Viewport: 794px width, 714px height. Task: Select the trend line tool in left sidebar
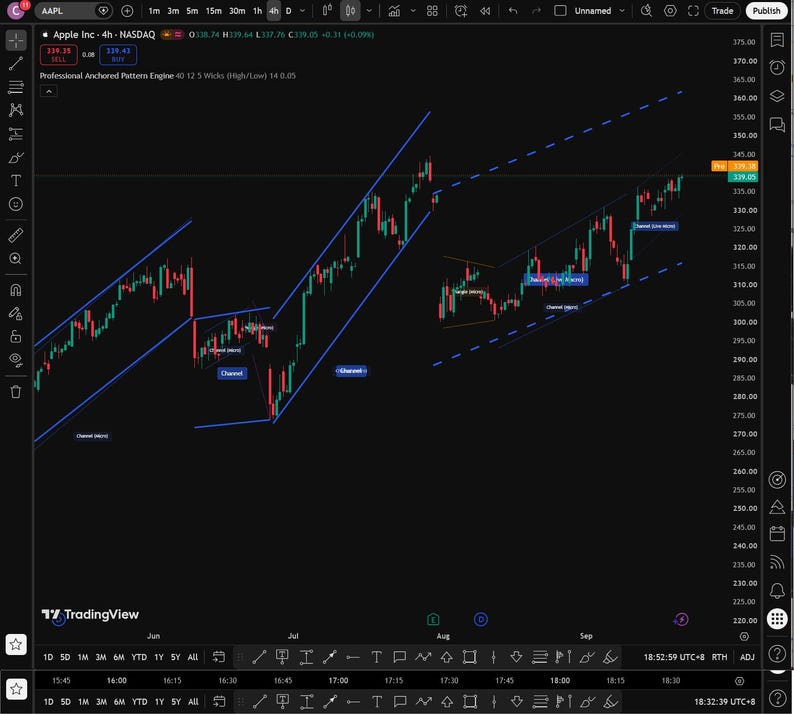click(x=16, y=63)
